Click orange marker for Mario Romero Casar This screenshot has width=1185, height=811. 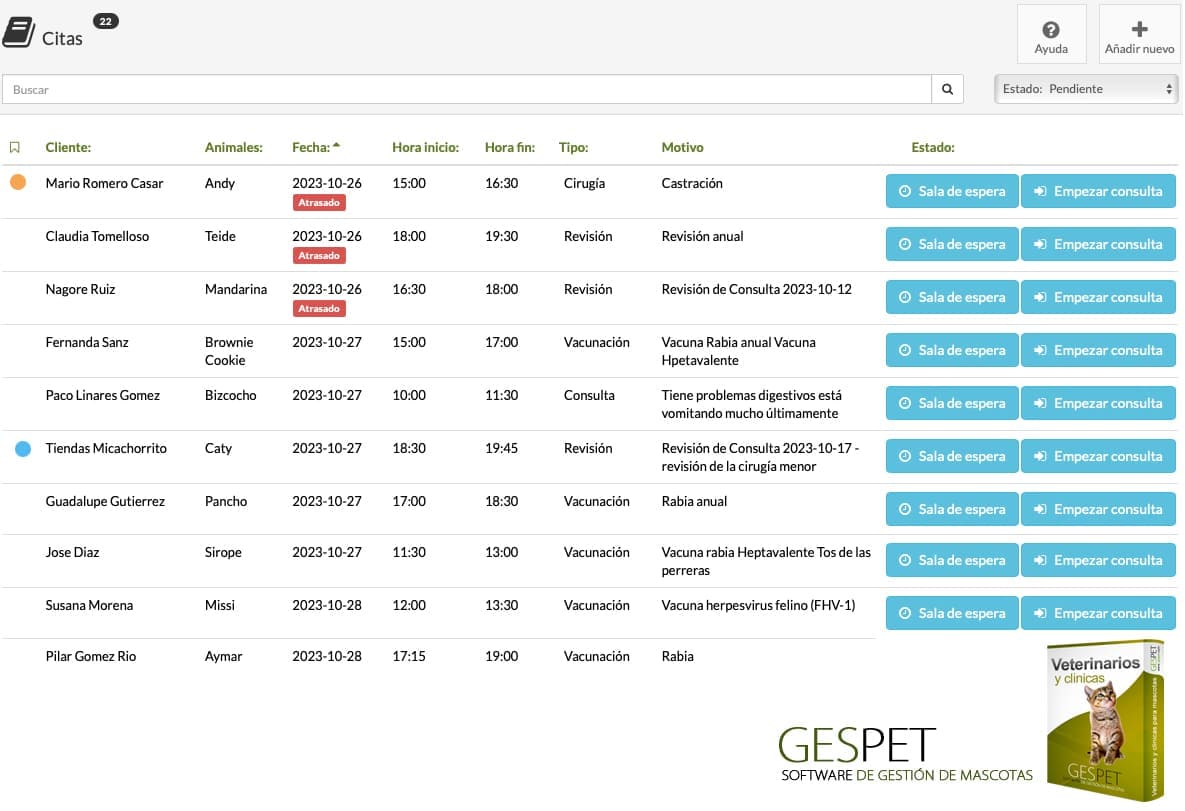[18, 182]
